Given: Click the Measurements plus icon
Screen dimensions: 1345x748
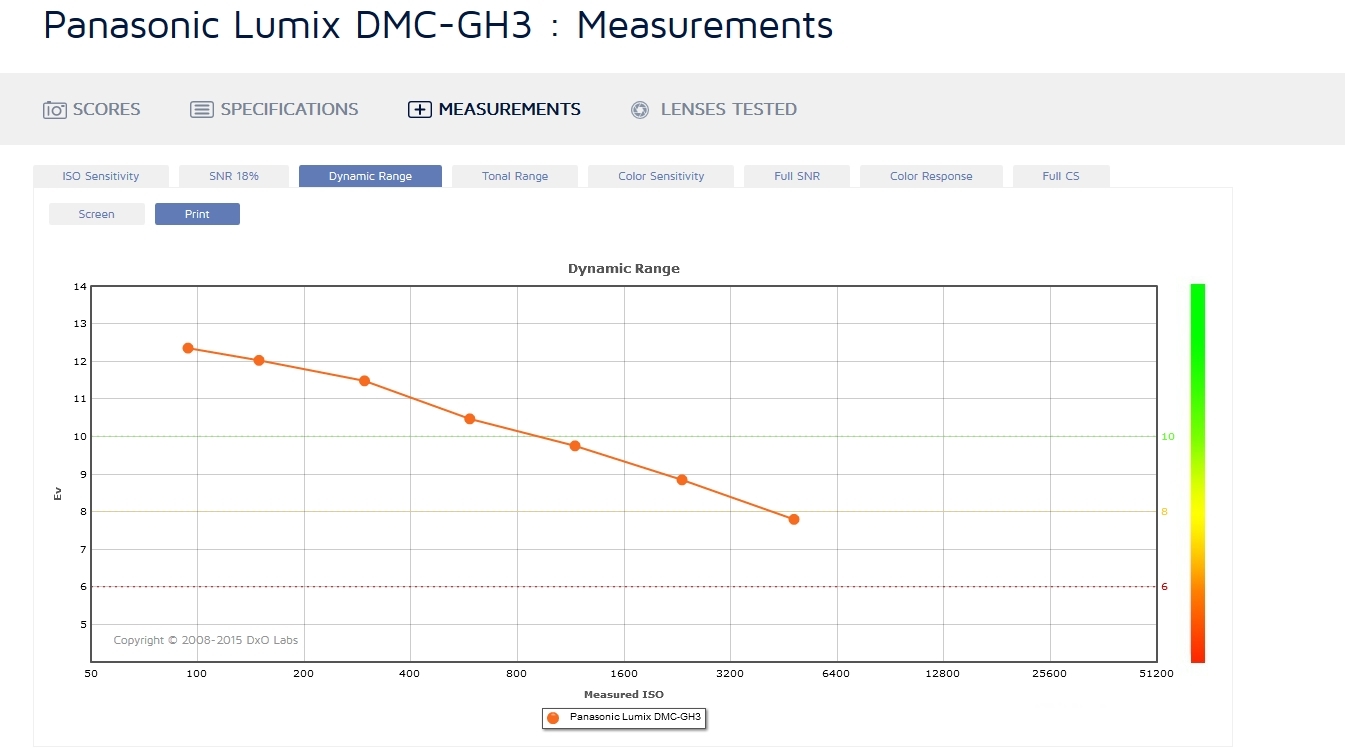Looking at the screenshot, I should pos(419,110).
